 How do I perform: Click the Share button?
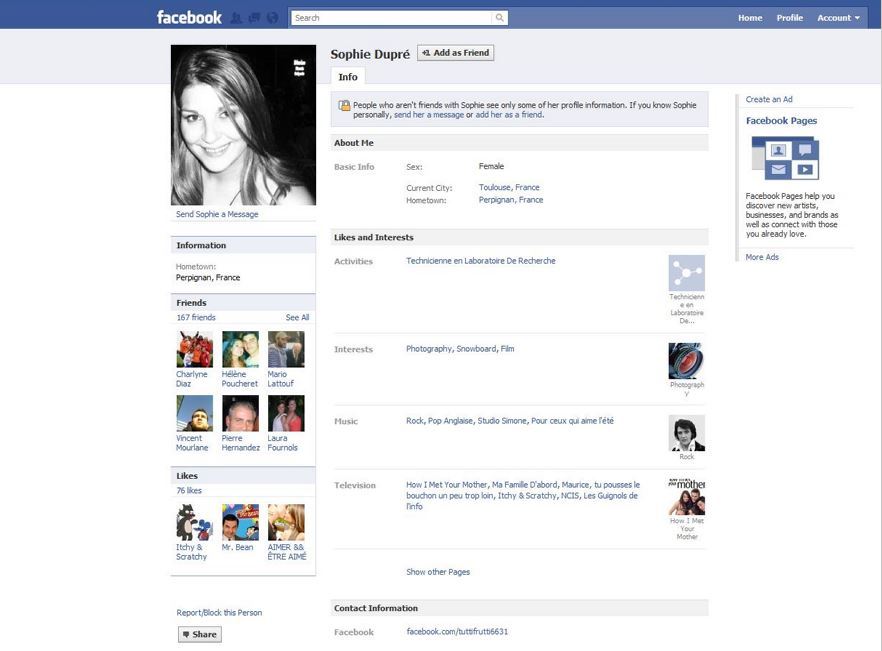[200, 634]
